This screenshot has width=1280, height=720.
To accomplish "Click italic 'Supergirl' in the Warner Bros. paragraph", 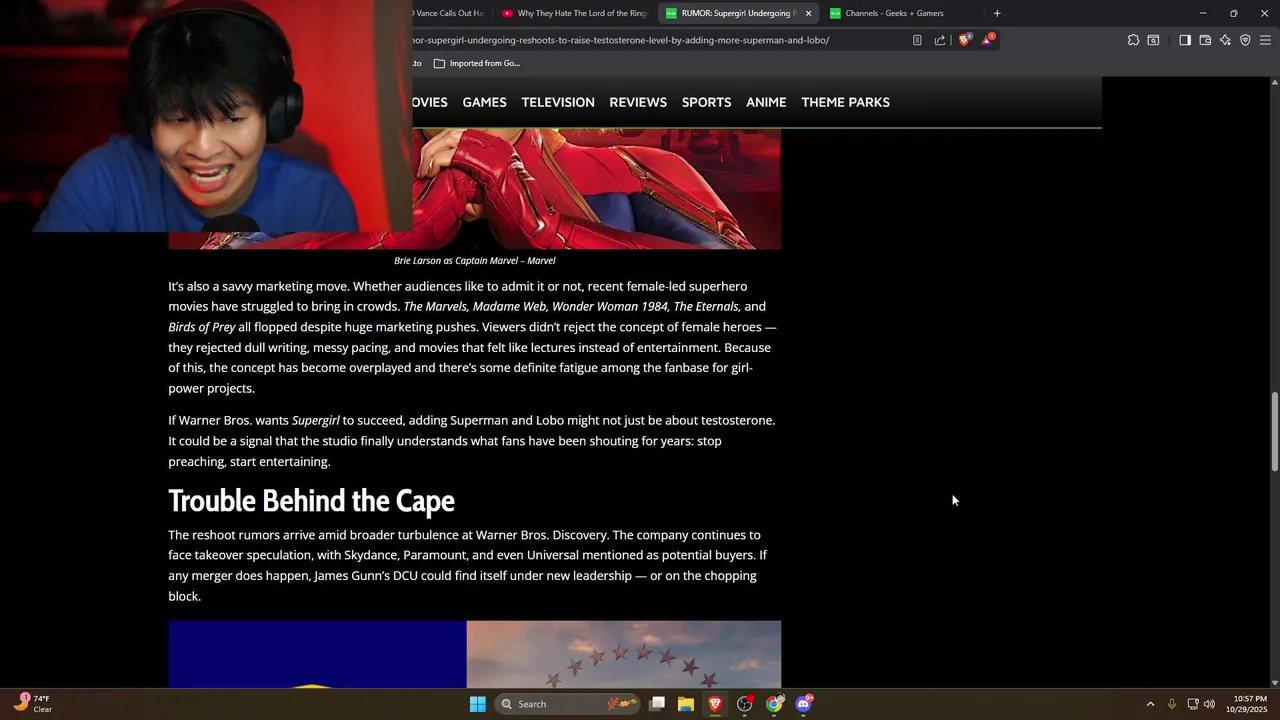I will [x=315, y=421].
